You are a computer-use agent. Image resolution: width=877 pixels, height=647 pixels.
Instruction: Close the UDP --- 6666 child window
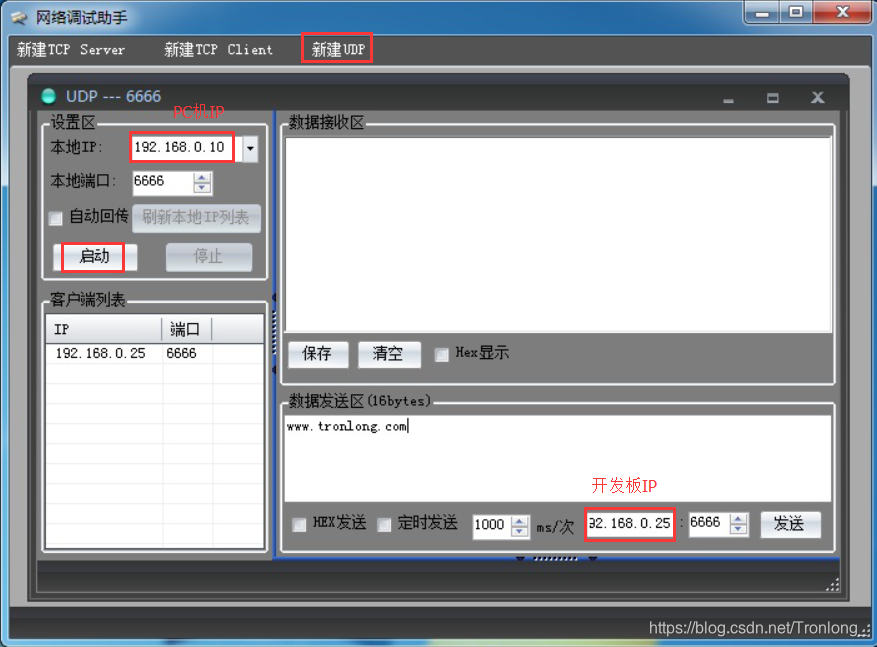pyautogui.click(x=818, y=97)
